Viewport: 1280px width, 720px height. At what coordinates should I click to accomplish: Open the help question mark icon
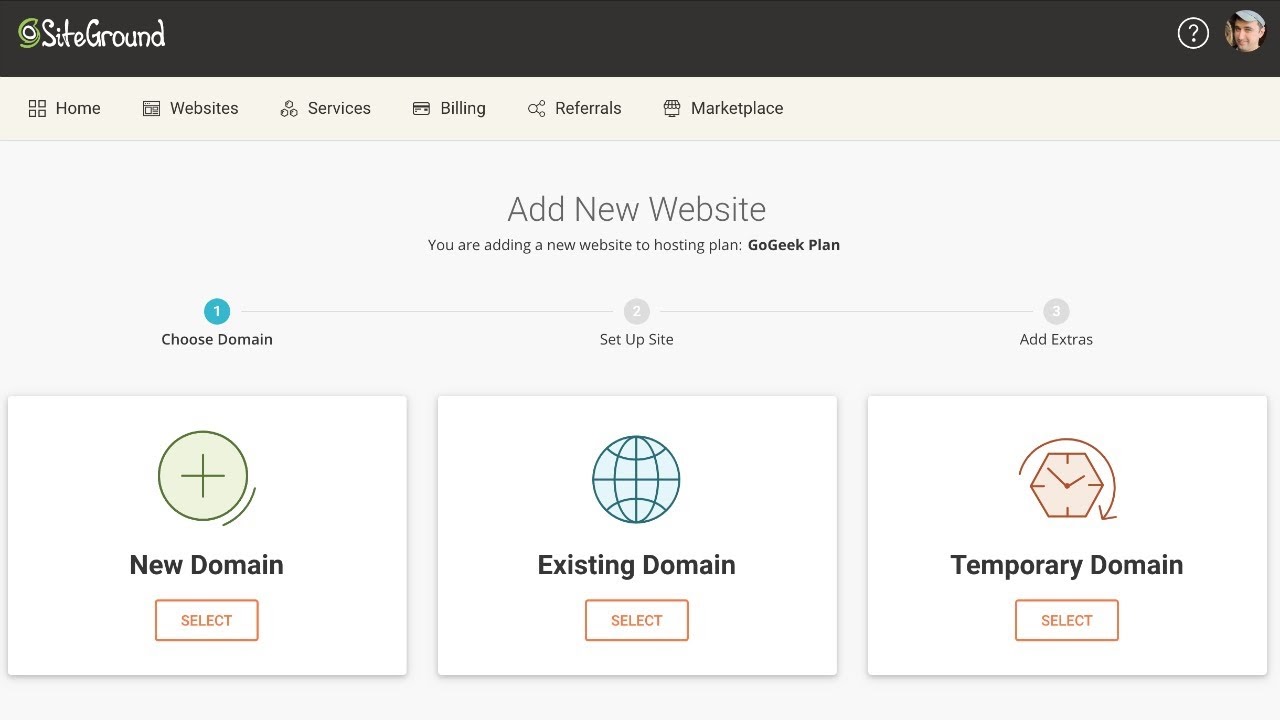1193,33
